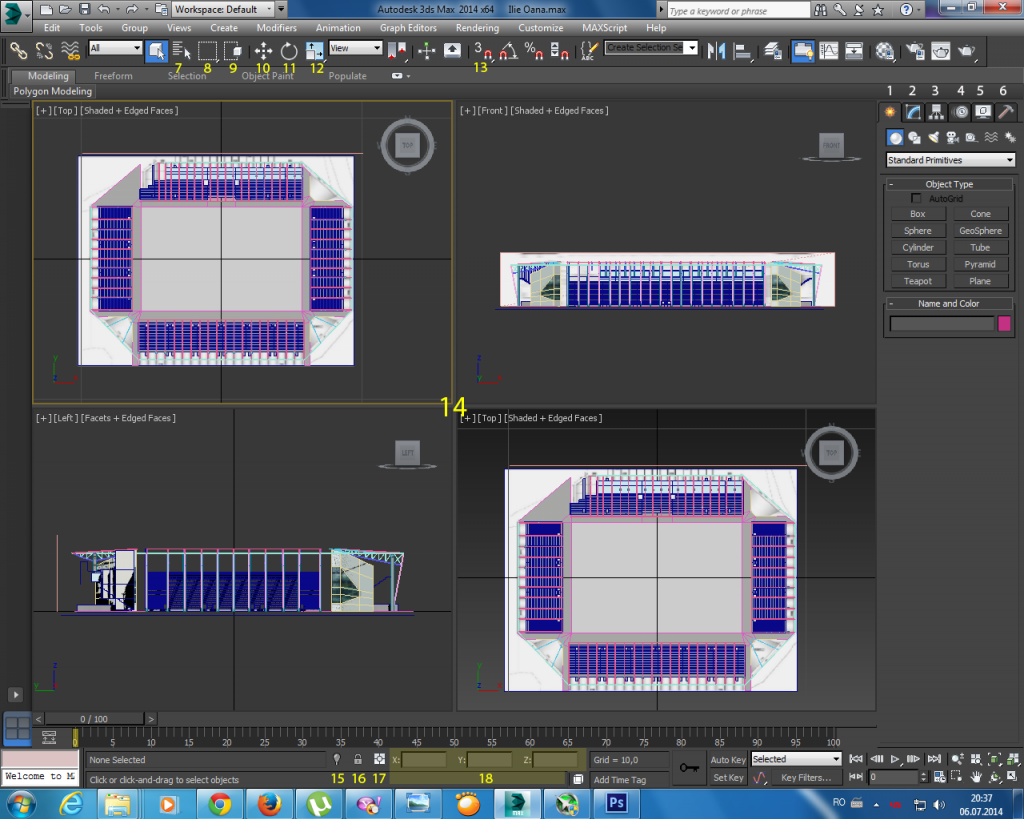Open the Rendered Frame Window
1024x819 pixels.
940,50
